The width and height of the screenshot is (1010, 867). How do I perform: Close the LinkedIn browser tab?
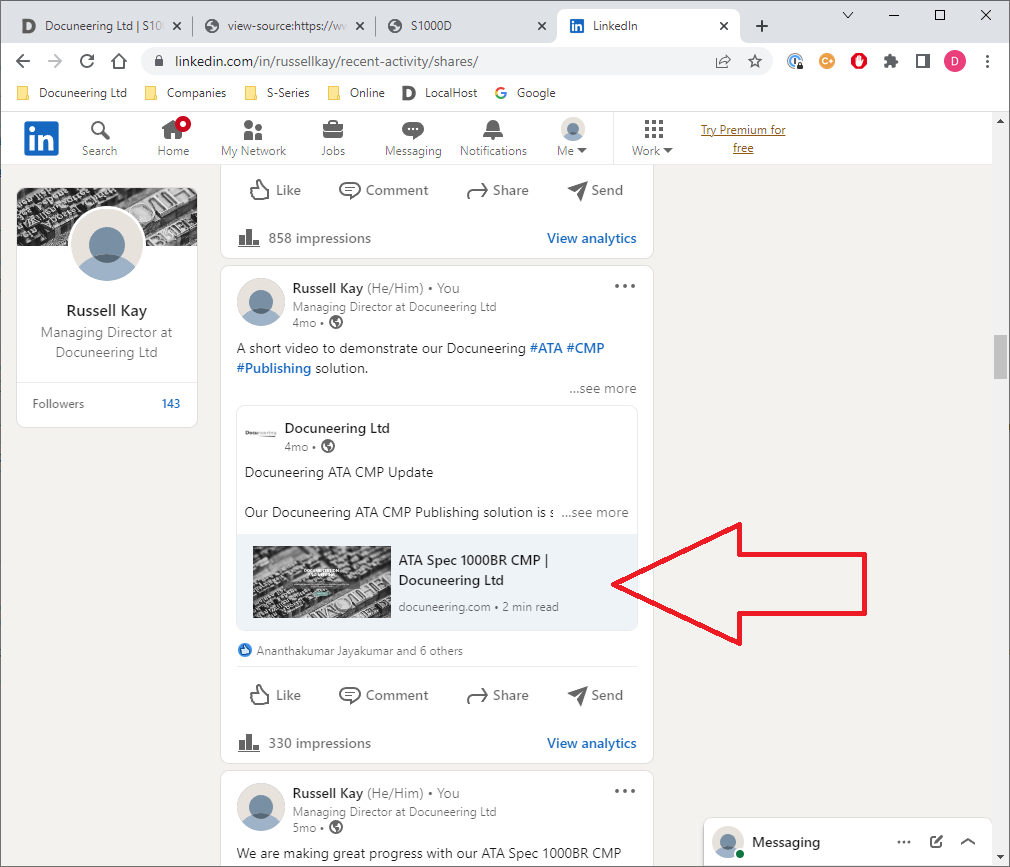[x=724, y=26]
